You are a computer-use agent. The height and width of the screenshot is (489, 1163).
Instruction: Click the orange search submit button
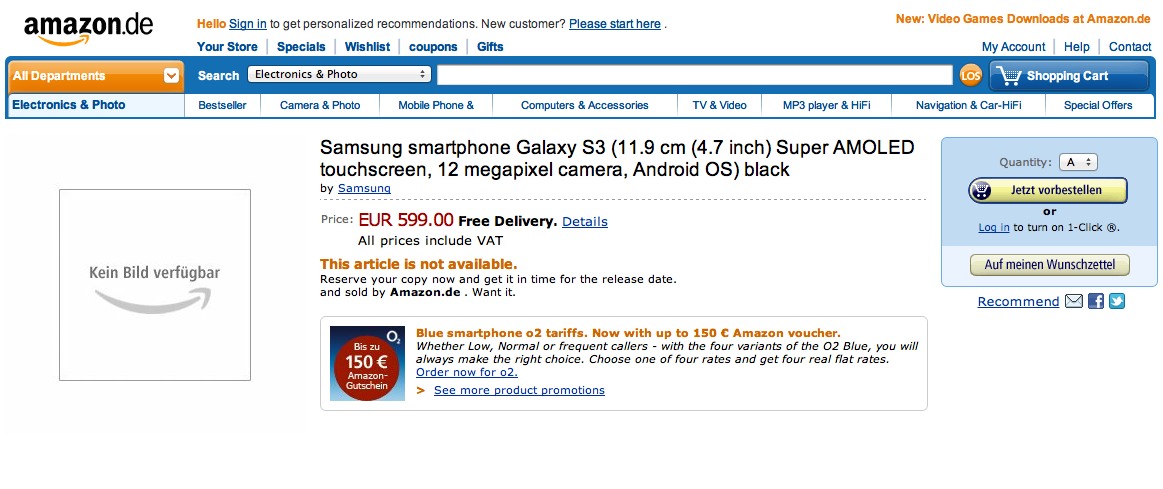970,75
